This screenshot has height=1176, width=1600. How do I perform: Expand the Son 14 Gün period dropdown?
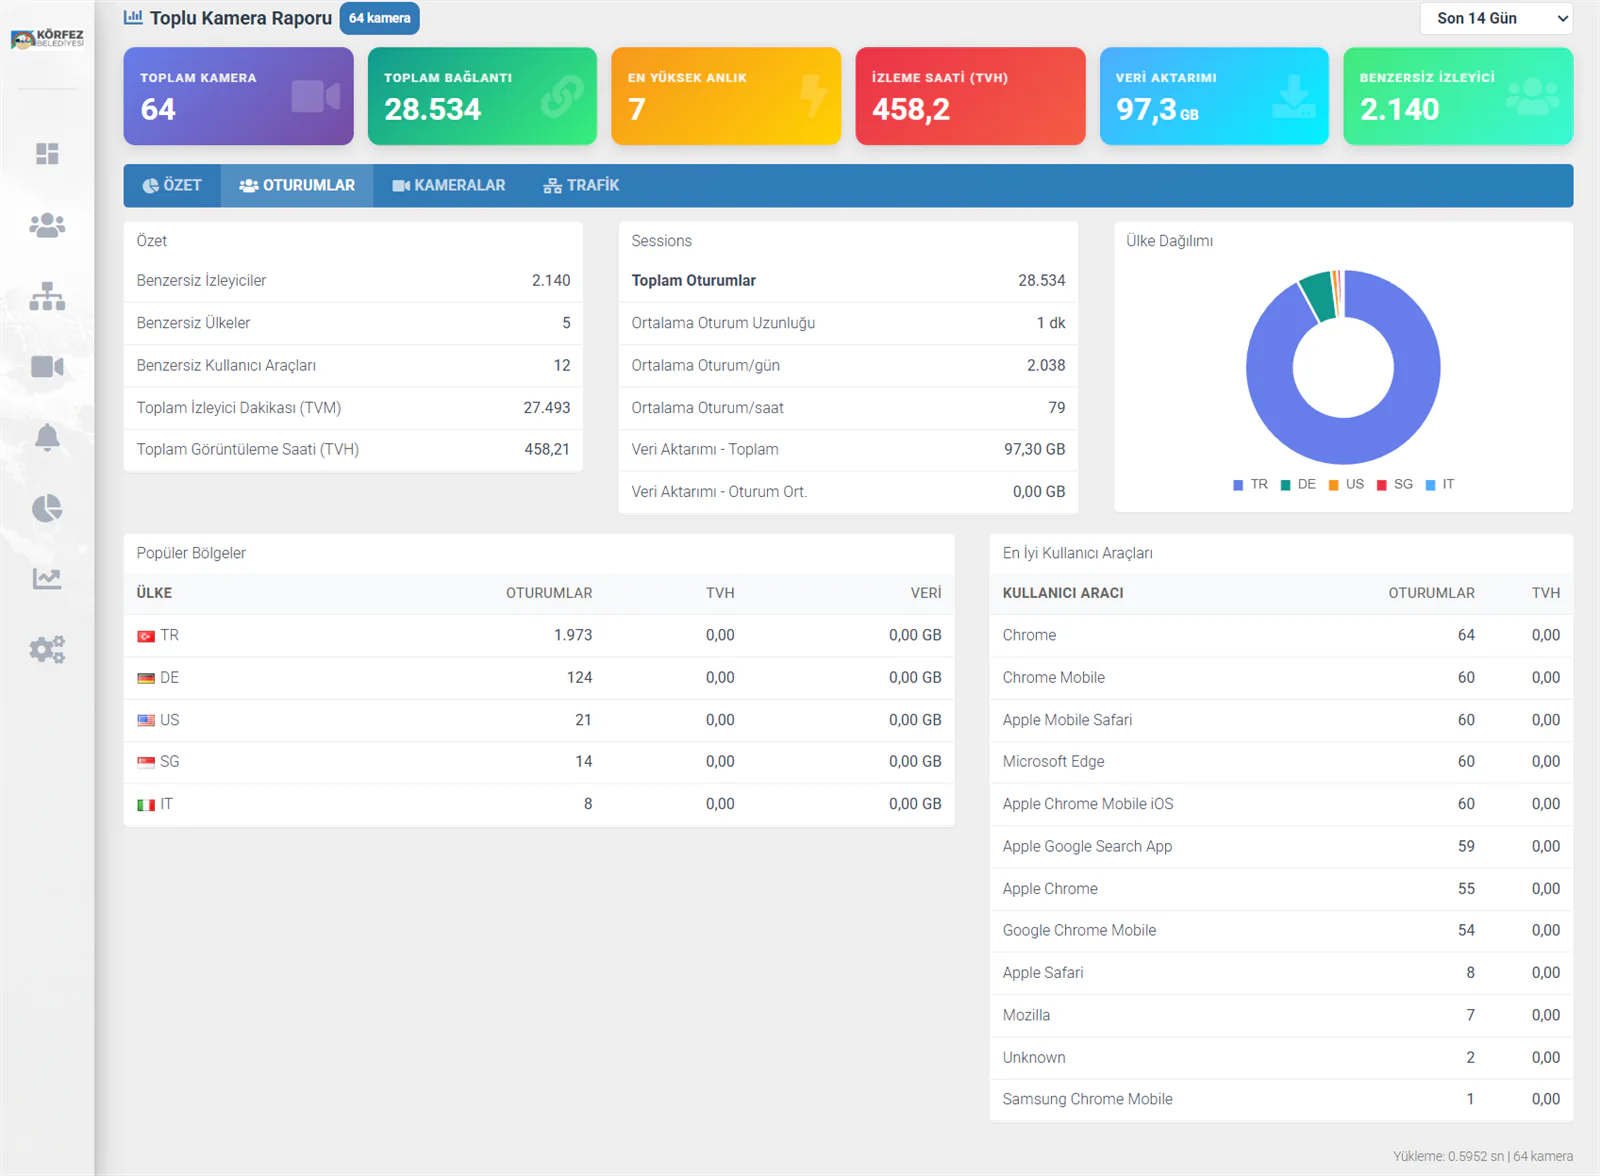click(x=1496, y=18)
